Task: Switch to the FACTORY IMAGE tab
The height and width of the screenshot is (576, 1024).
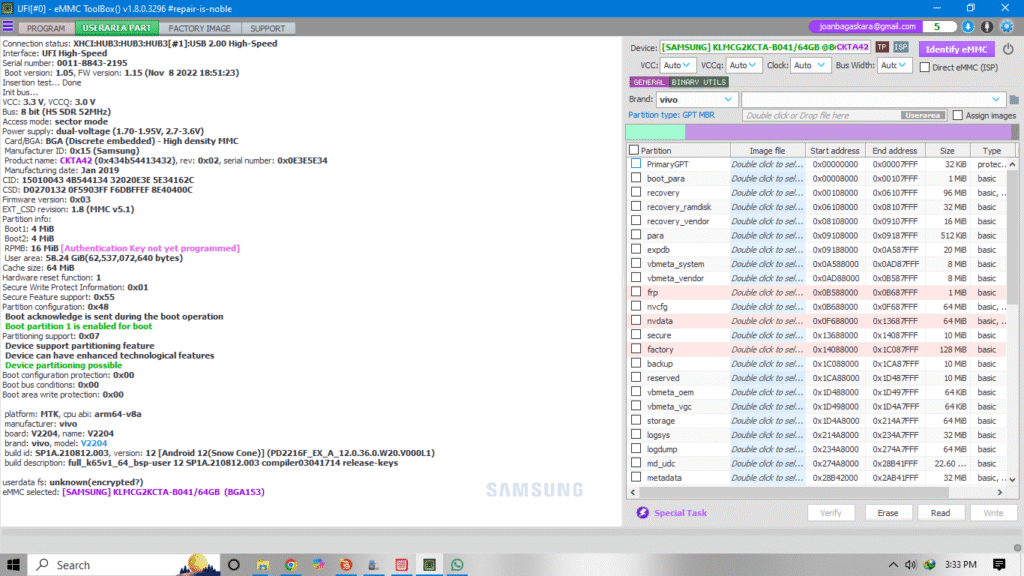Action: point(198,29)
